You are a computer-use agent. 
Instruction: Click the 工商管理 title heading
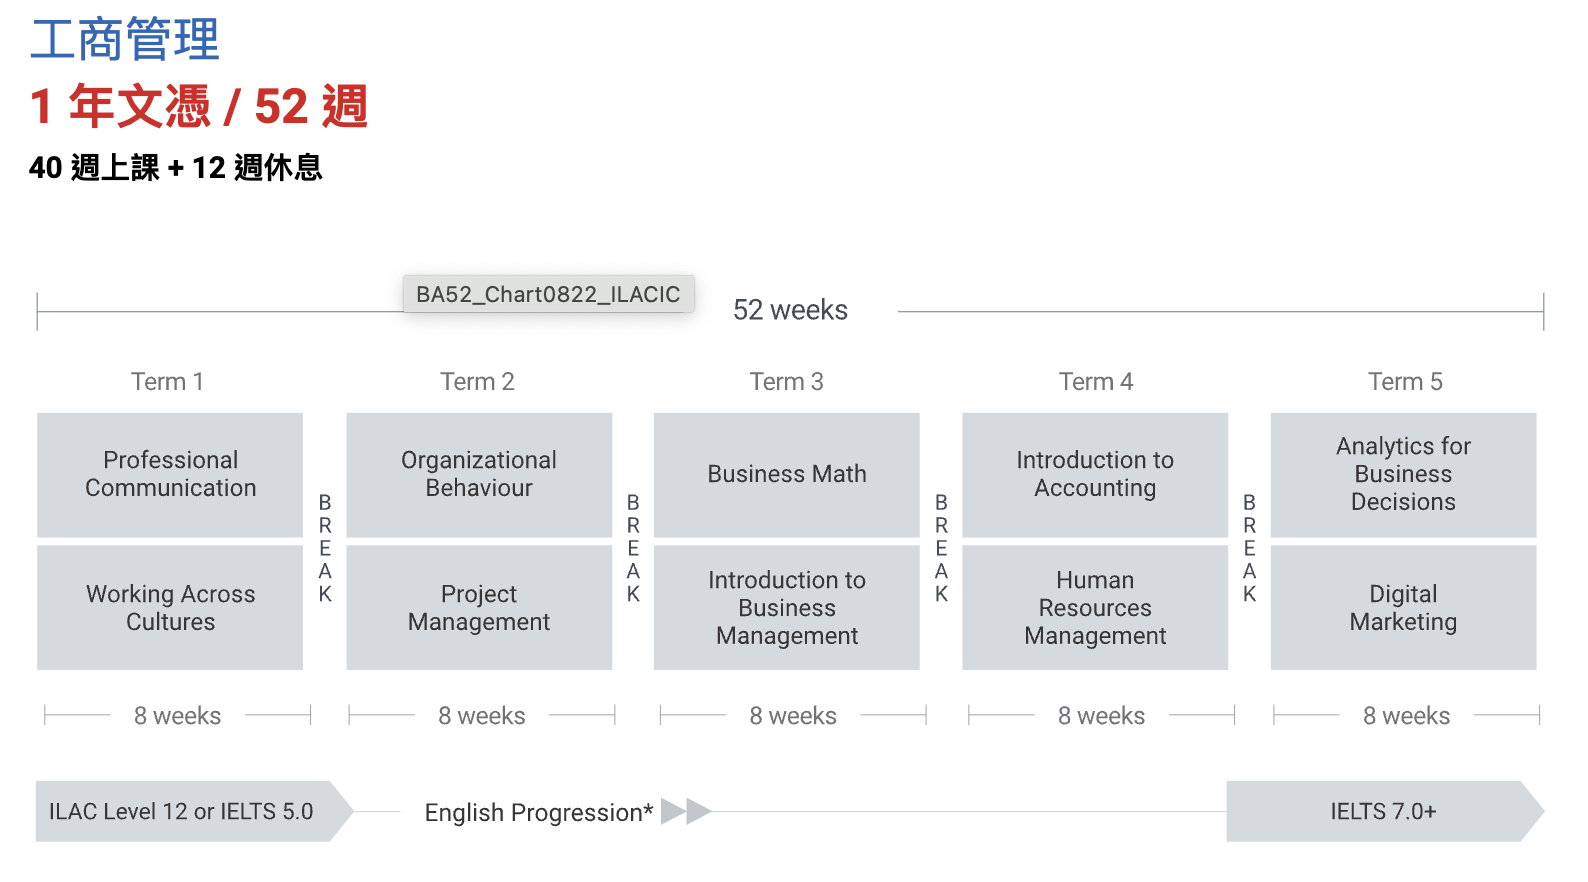click(x=125, y=40)
